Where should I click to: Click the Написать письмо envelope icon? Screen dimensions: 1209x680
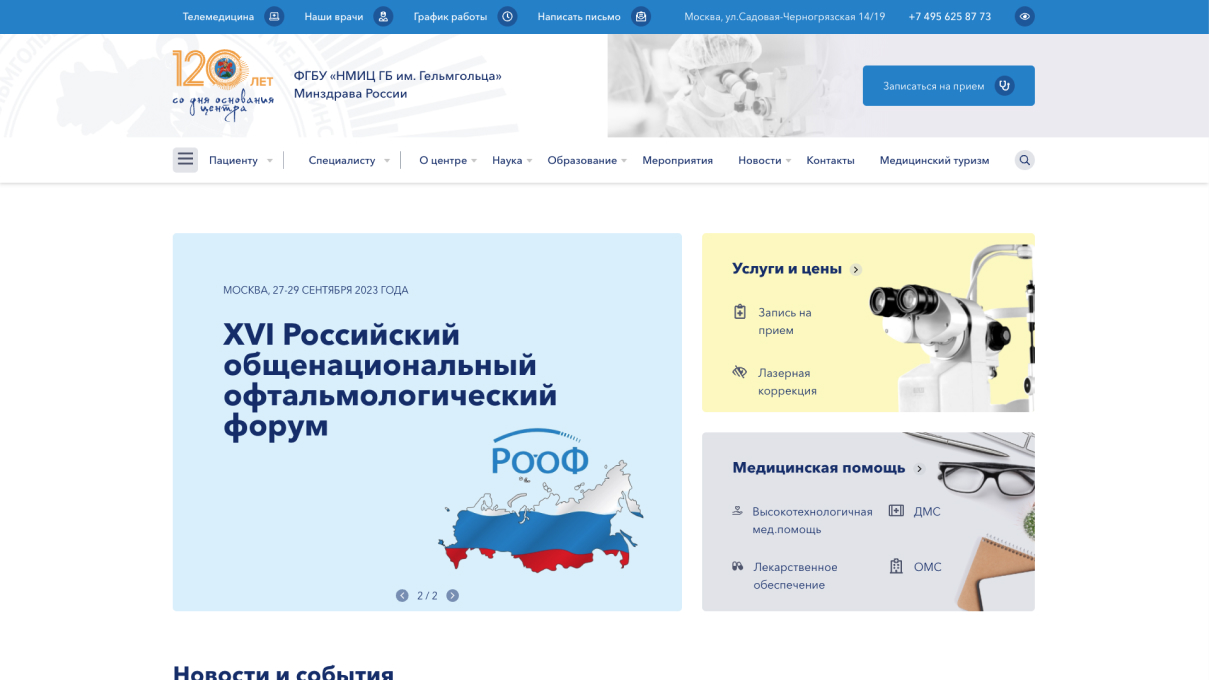click(x=641, y=17)
